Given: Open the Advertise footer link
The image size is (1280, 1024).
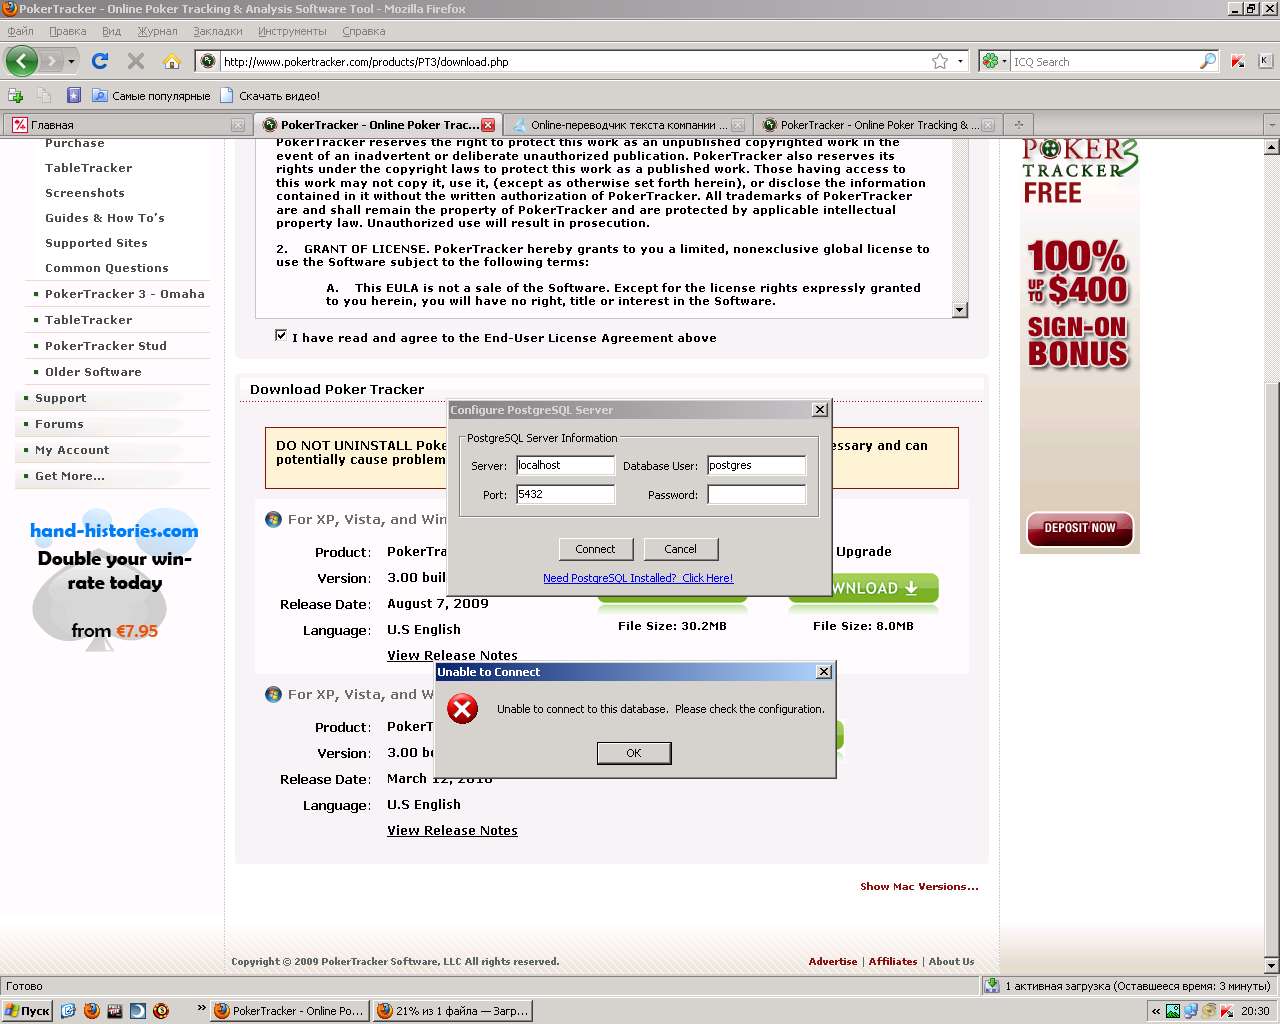Looking at the screenshot, I should point(833,961).
